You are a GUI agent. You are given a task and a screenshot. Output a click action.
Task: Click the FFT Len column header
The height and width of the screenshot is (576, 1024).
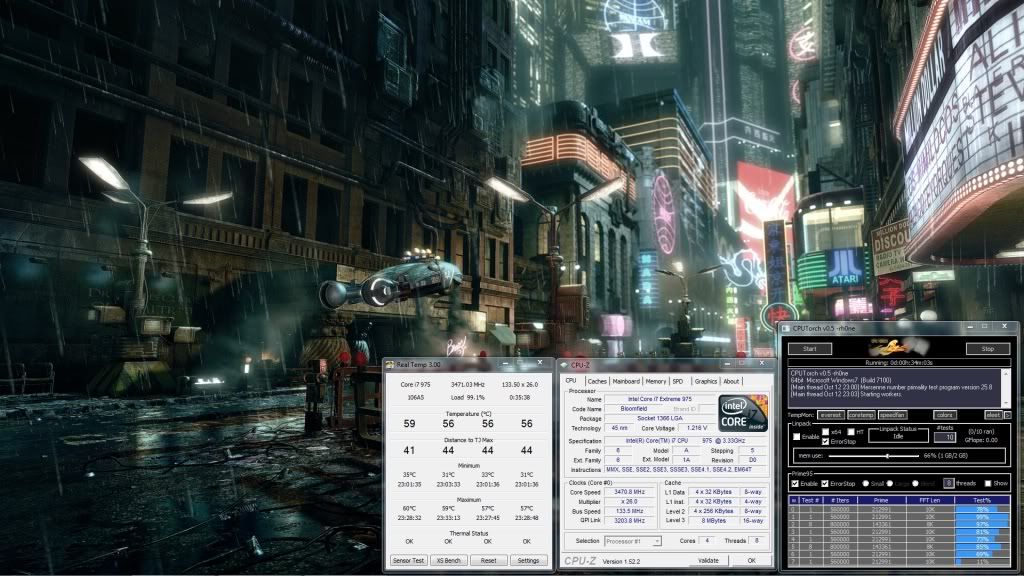click(x=930, y=500)
